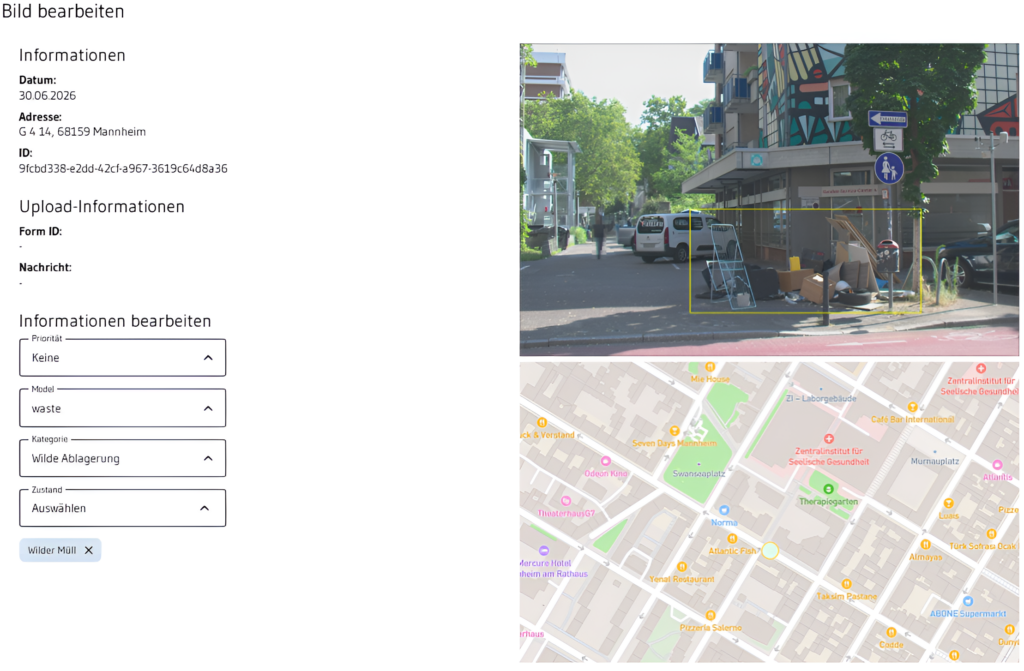Select the image ID text

123,169
